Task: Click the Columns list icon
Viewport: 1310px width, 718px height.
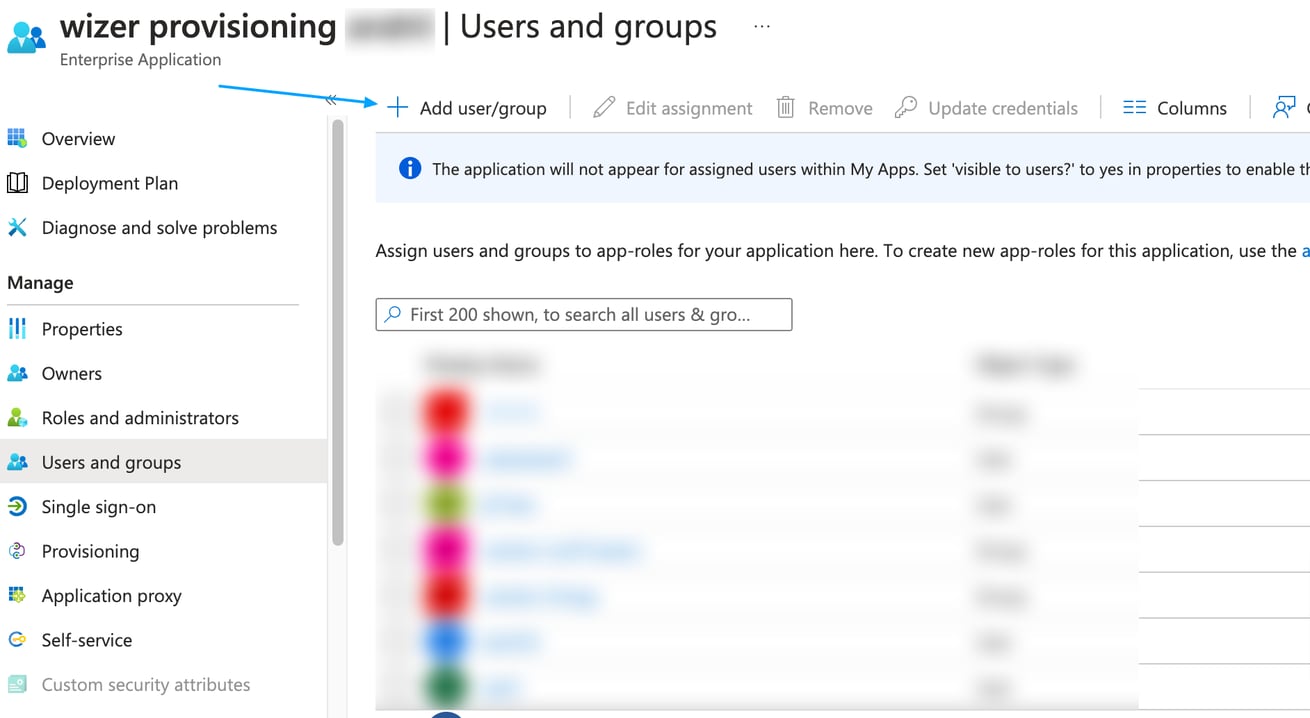Action: [1134, 108]
